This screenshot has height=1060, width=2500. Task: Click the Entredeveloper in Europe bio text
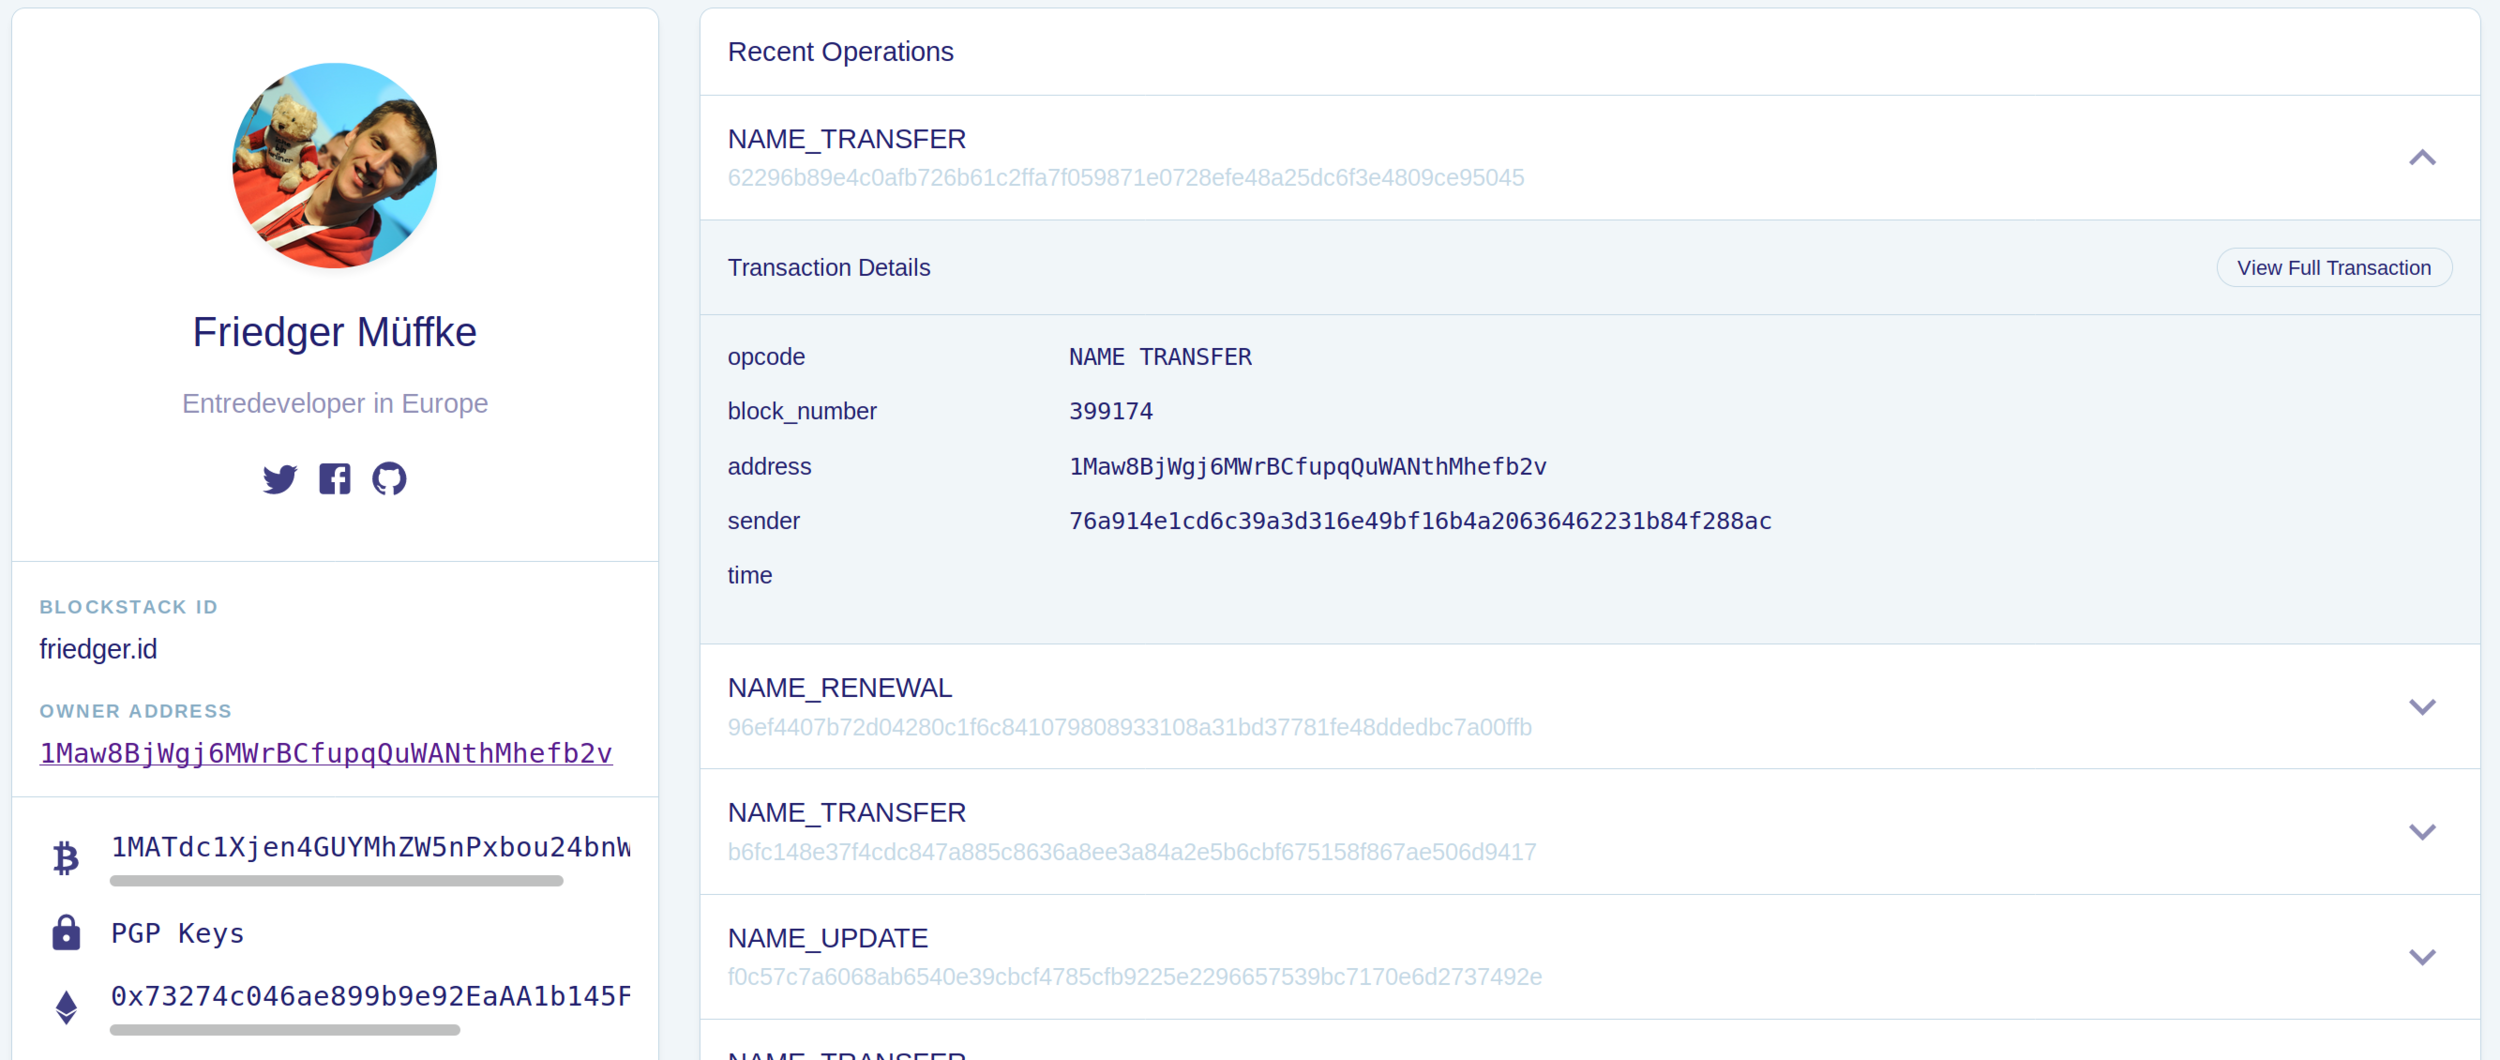[x=335, y=403]
